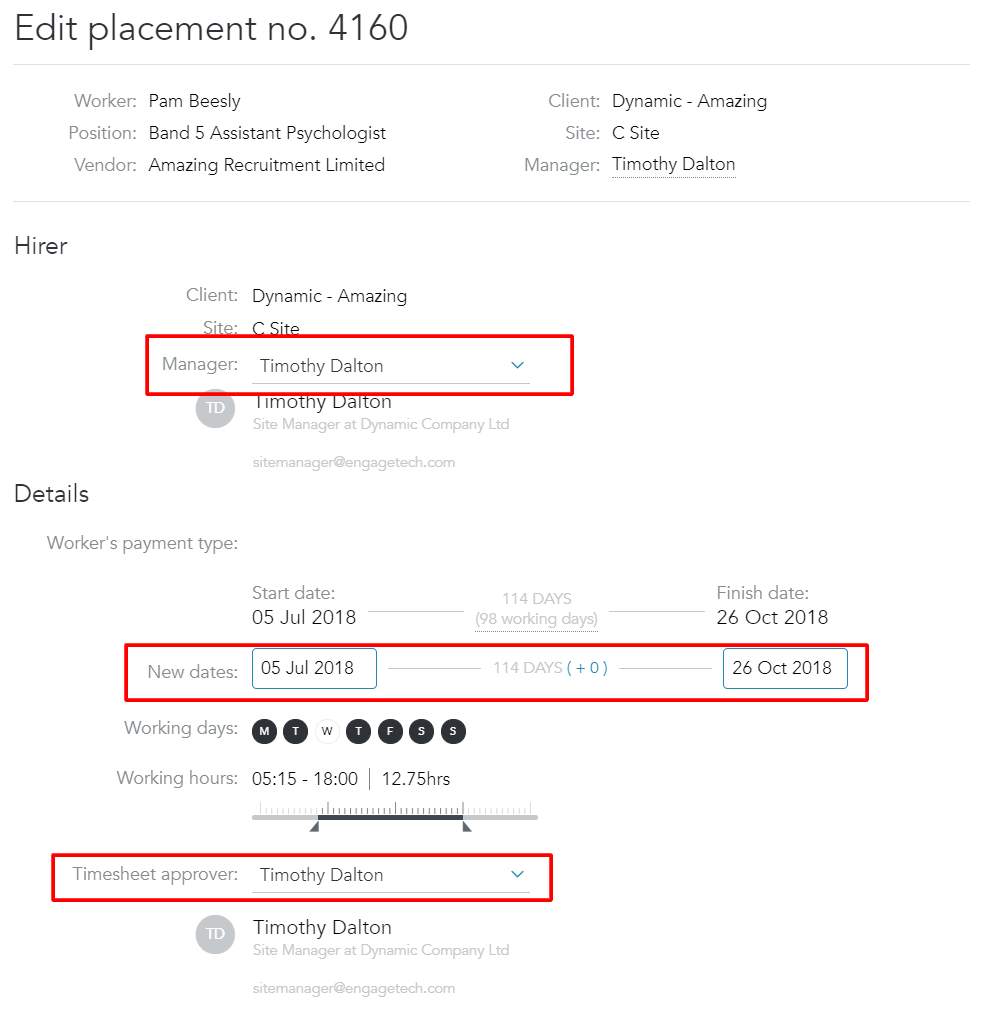The width and height of the screenshot is (985, 1034).
Task: Click the working hours start slider handle
Action: (314, 826)
